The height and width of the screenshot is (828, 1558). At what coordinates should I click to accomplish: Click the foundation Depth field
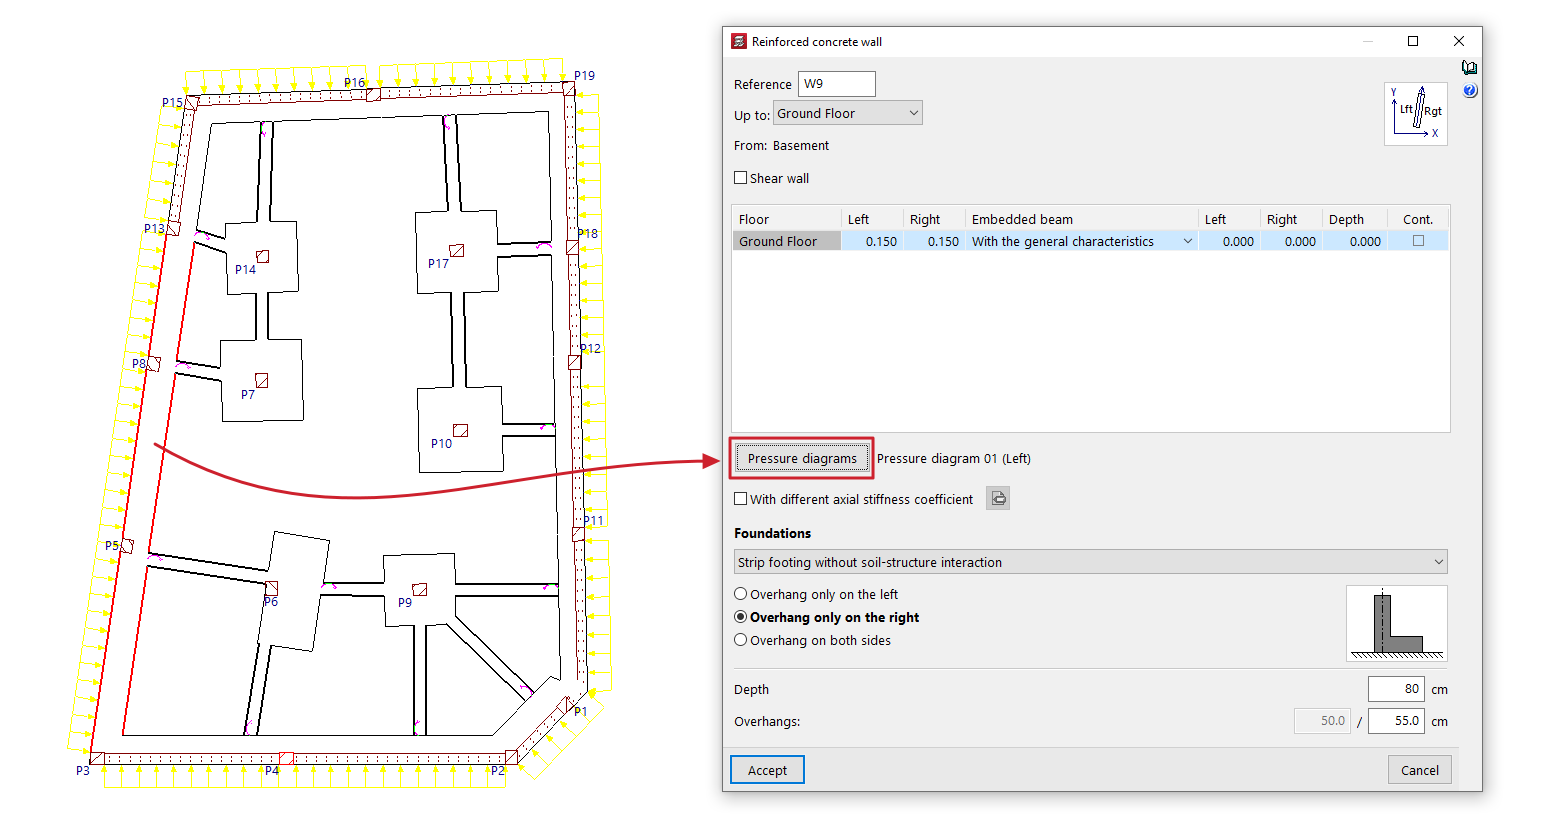click(1396, 689)
